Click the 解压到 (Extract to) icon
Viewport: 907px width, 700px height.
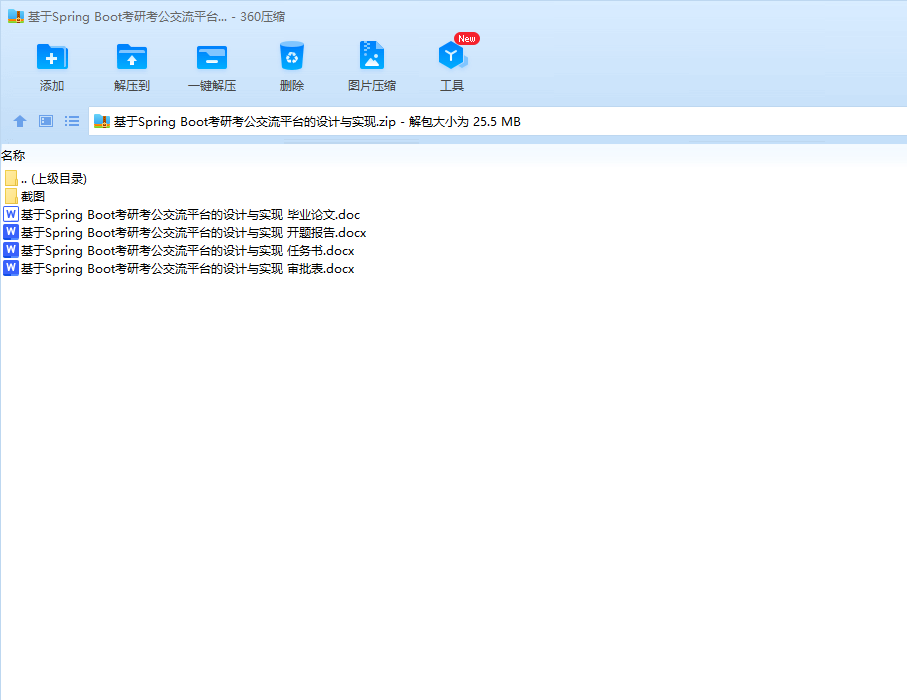click(132, 57)
